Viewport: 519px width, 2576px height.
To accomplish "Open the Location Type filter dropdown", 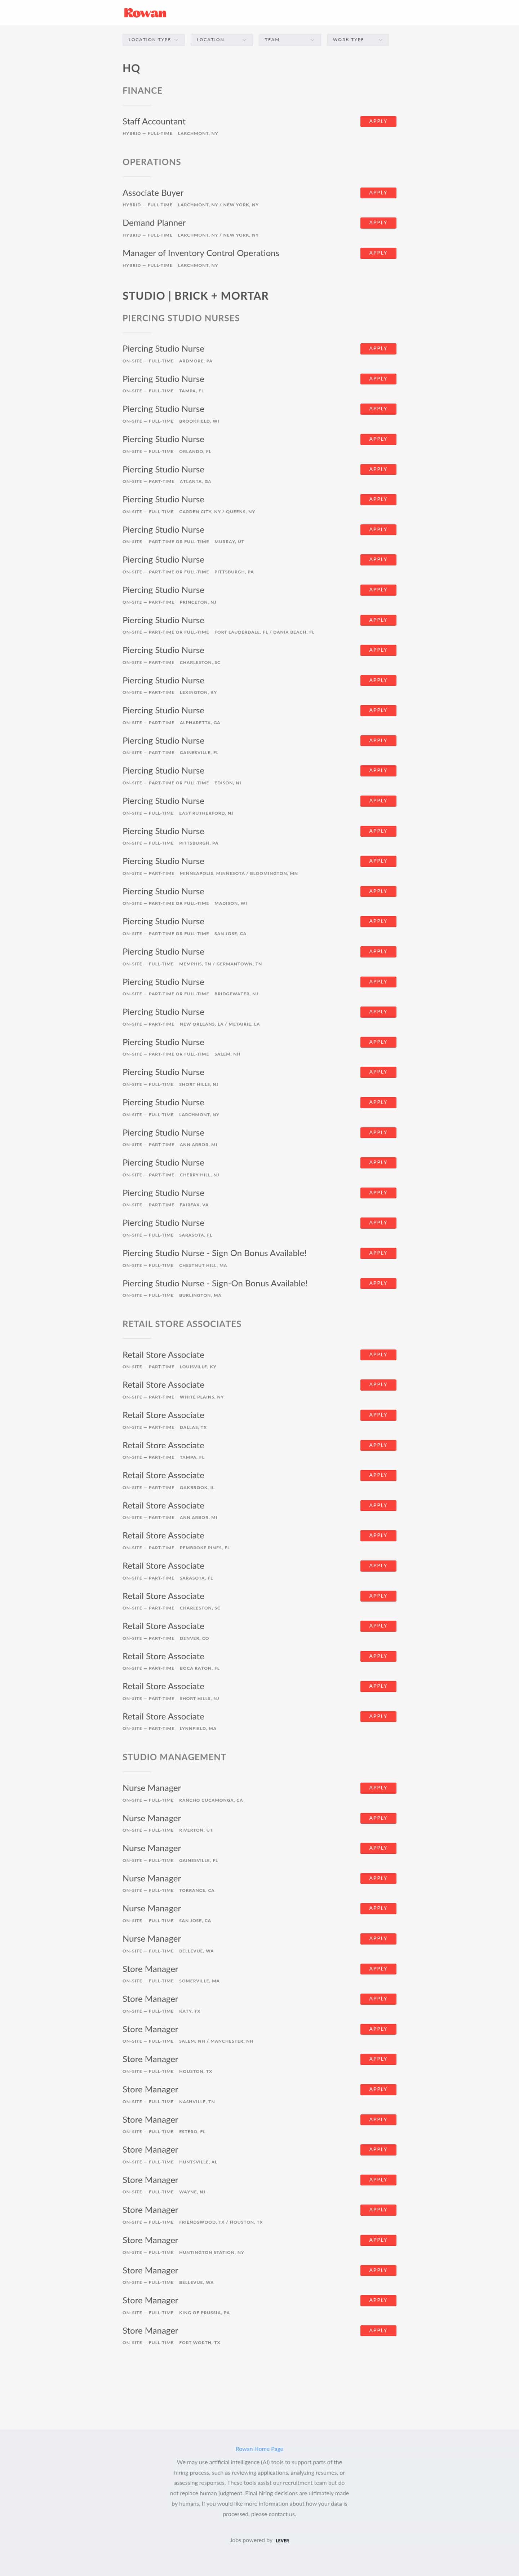I will coord(153,40).
